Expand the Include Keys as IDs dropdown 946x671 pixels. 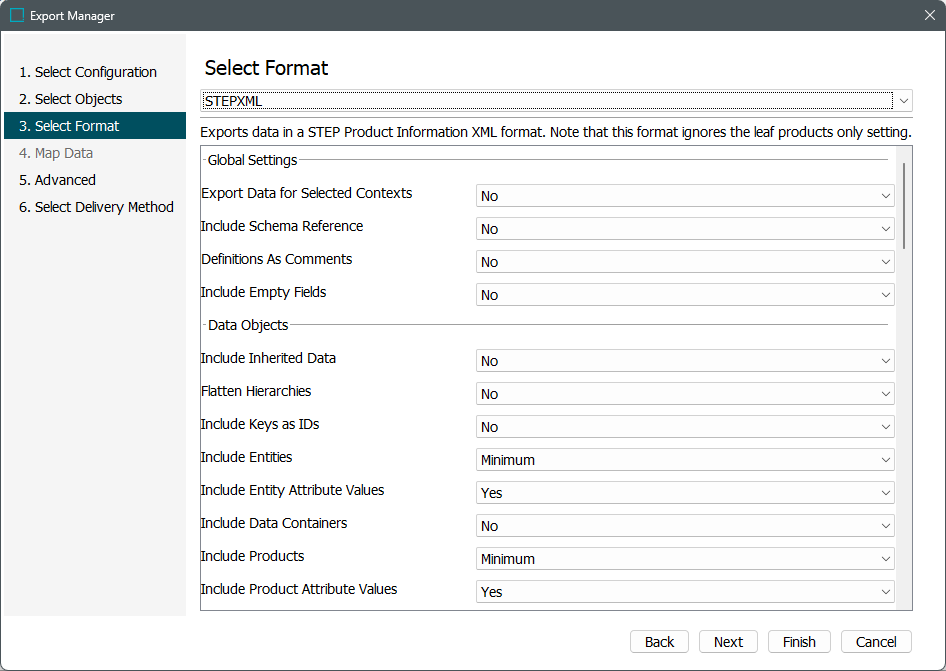click(685, 427)
